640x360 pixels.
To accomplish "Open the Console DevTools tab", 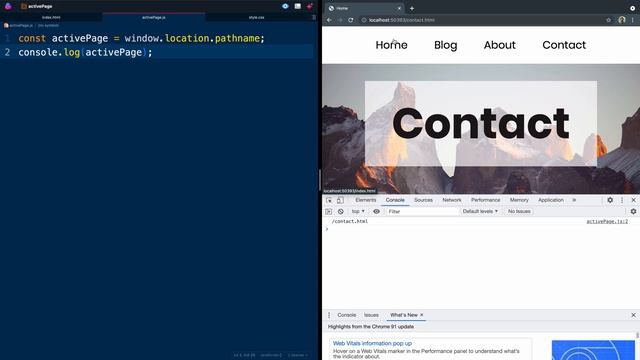I will pyautogui.click(x=395, y=200).
